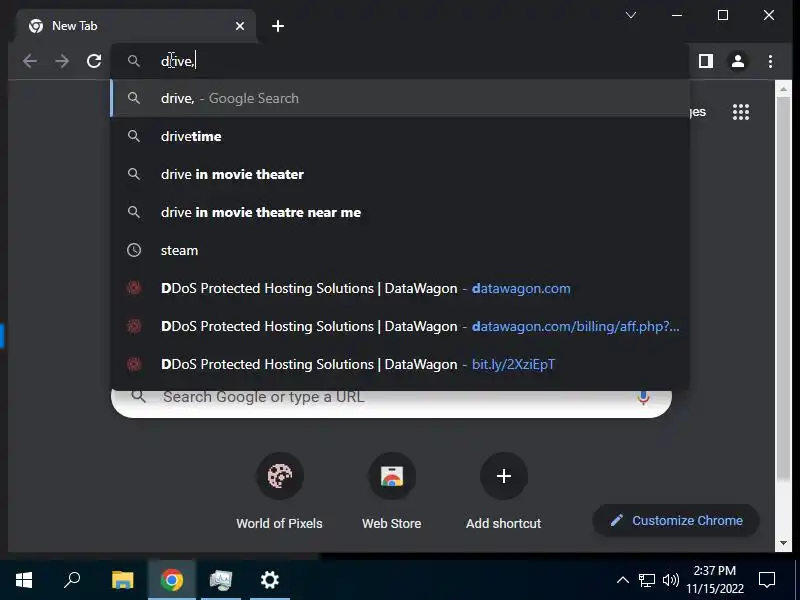Click the page scrollbar down arrow

[x=783, y=543]
